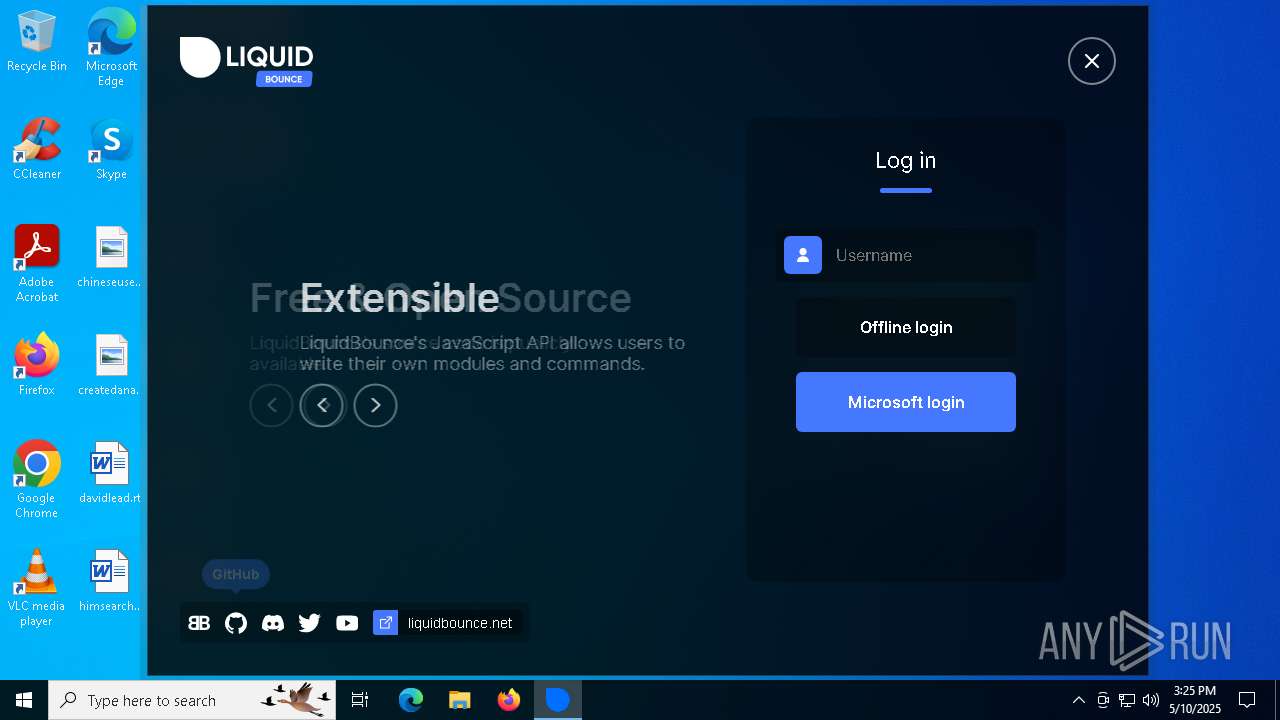Screen dimensions: 1280x720
Task: Open Adobe Acrobat desktop shortcut
Action: (x=37, y=264)
